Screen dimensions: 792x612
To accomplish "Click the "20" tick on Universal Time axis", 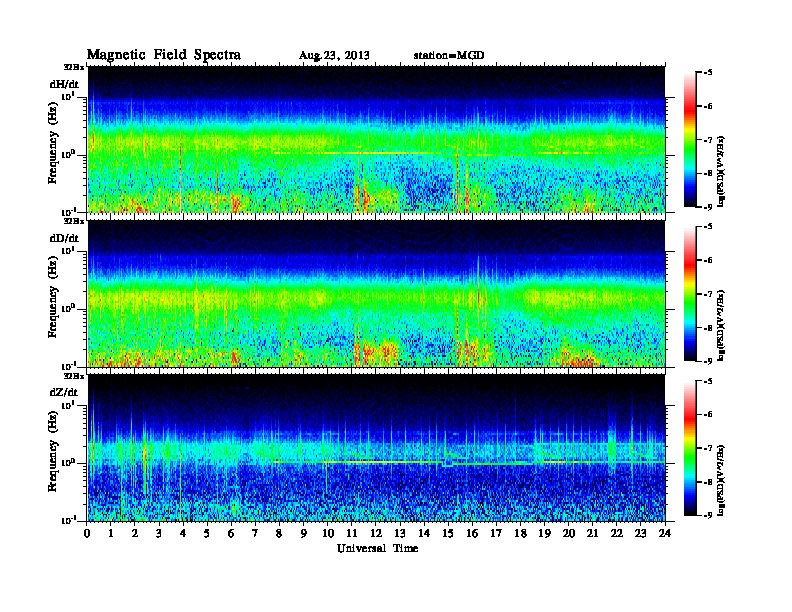I will click(569, 534).
